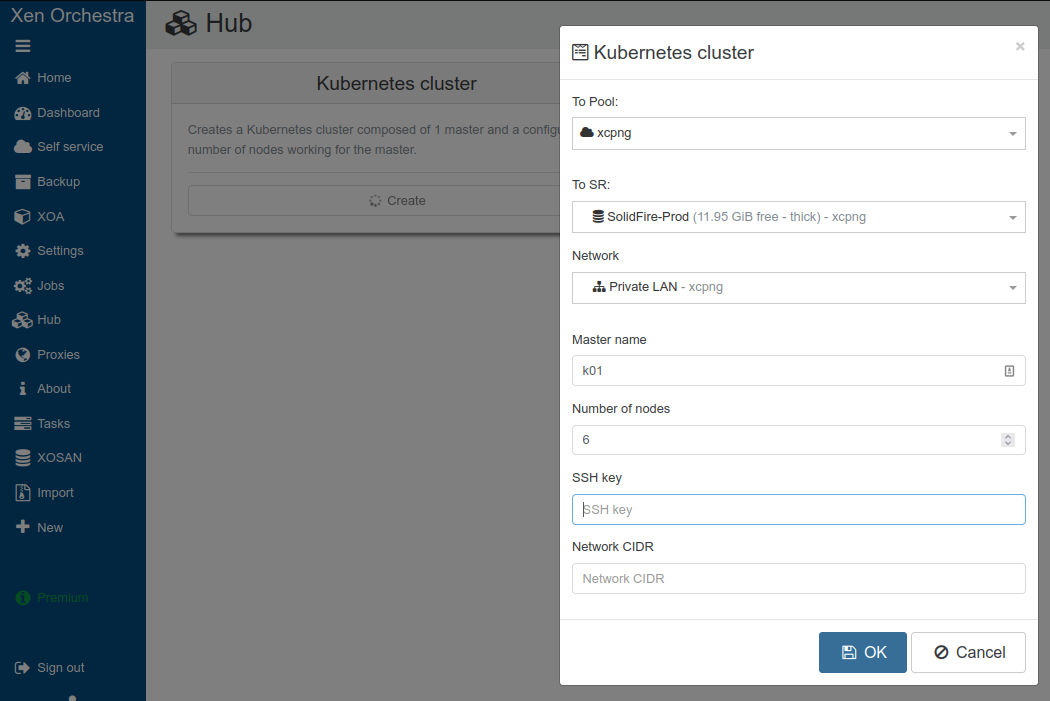Screen dimensions: 1050x701
Task: Click the XOA cube icon
Action: click(x=23, y=216)
